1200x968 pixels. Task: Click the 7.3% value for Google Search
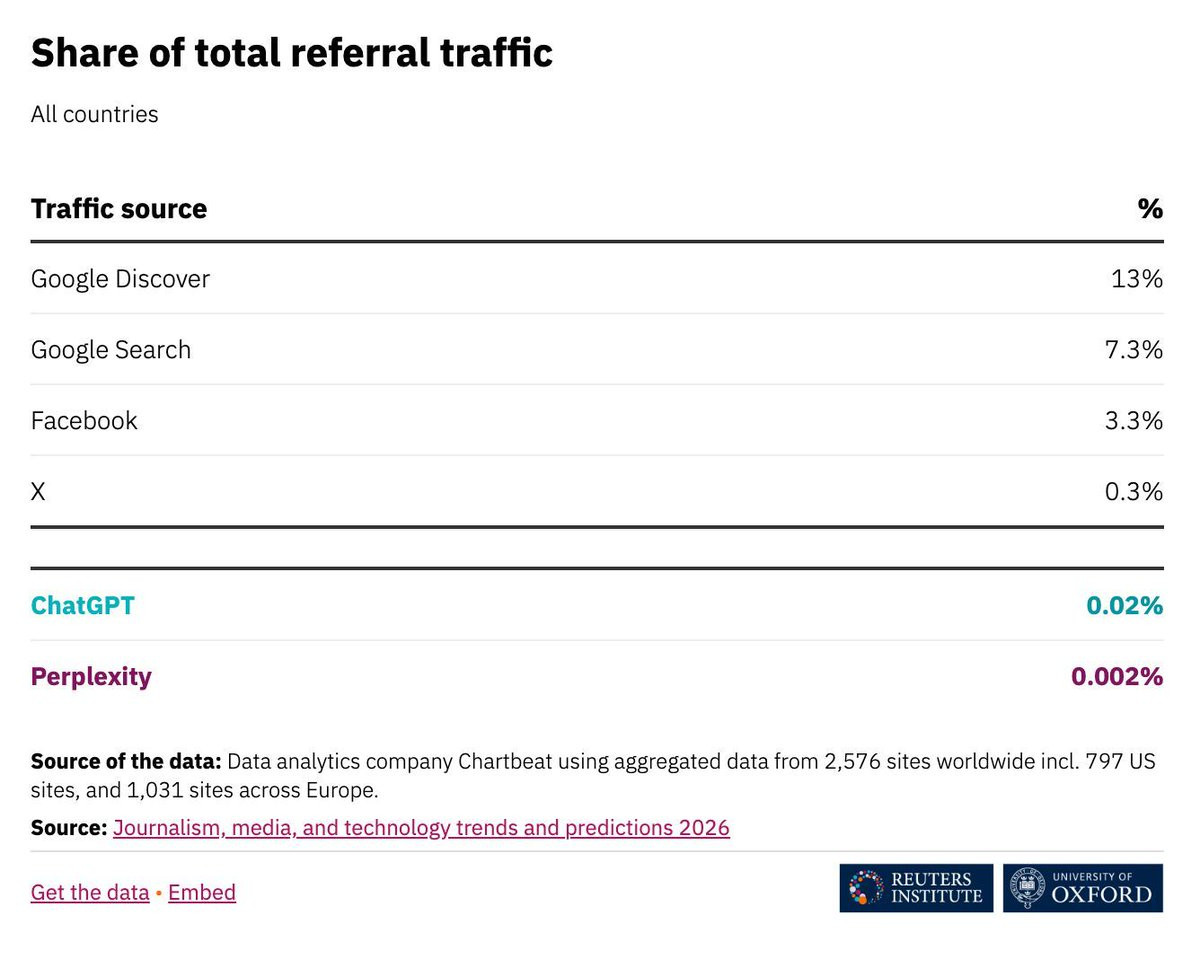(x=1134, y=350)
